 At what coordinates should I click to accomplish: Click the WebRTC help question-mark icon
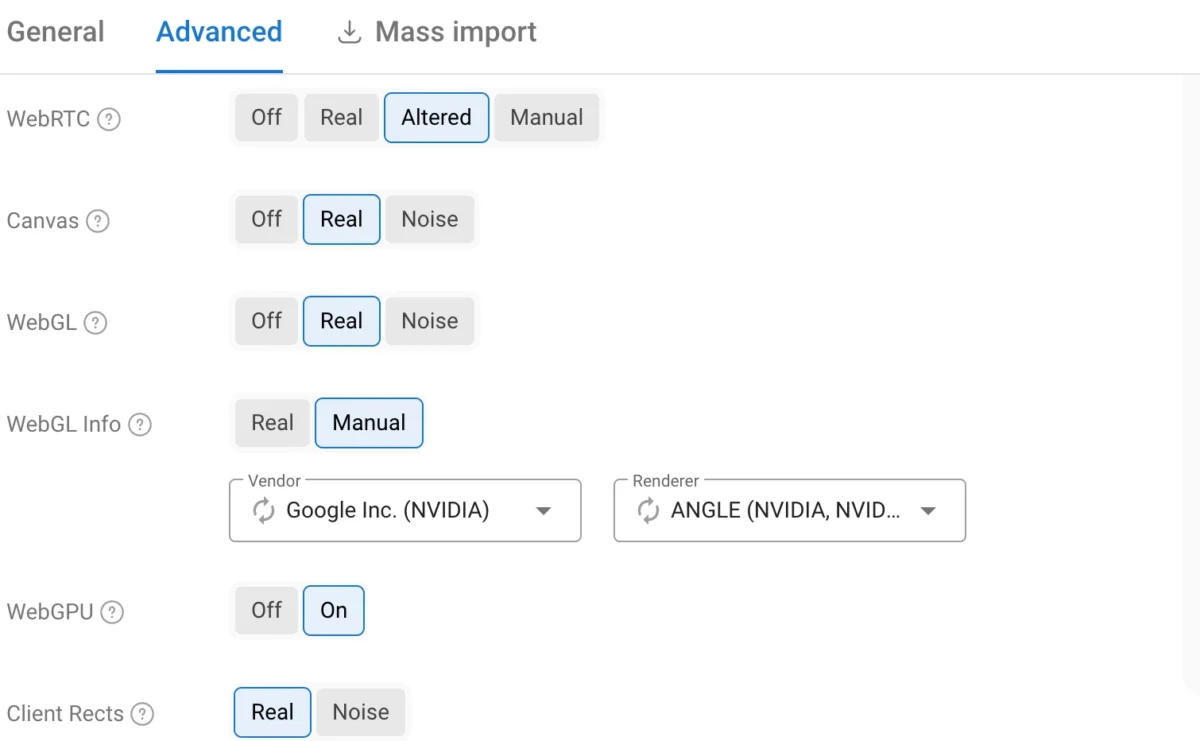coord(109,119)
